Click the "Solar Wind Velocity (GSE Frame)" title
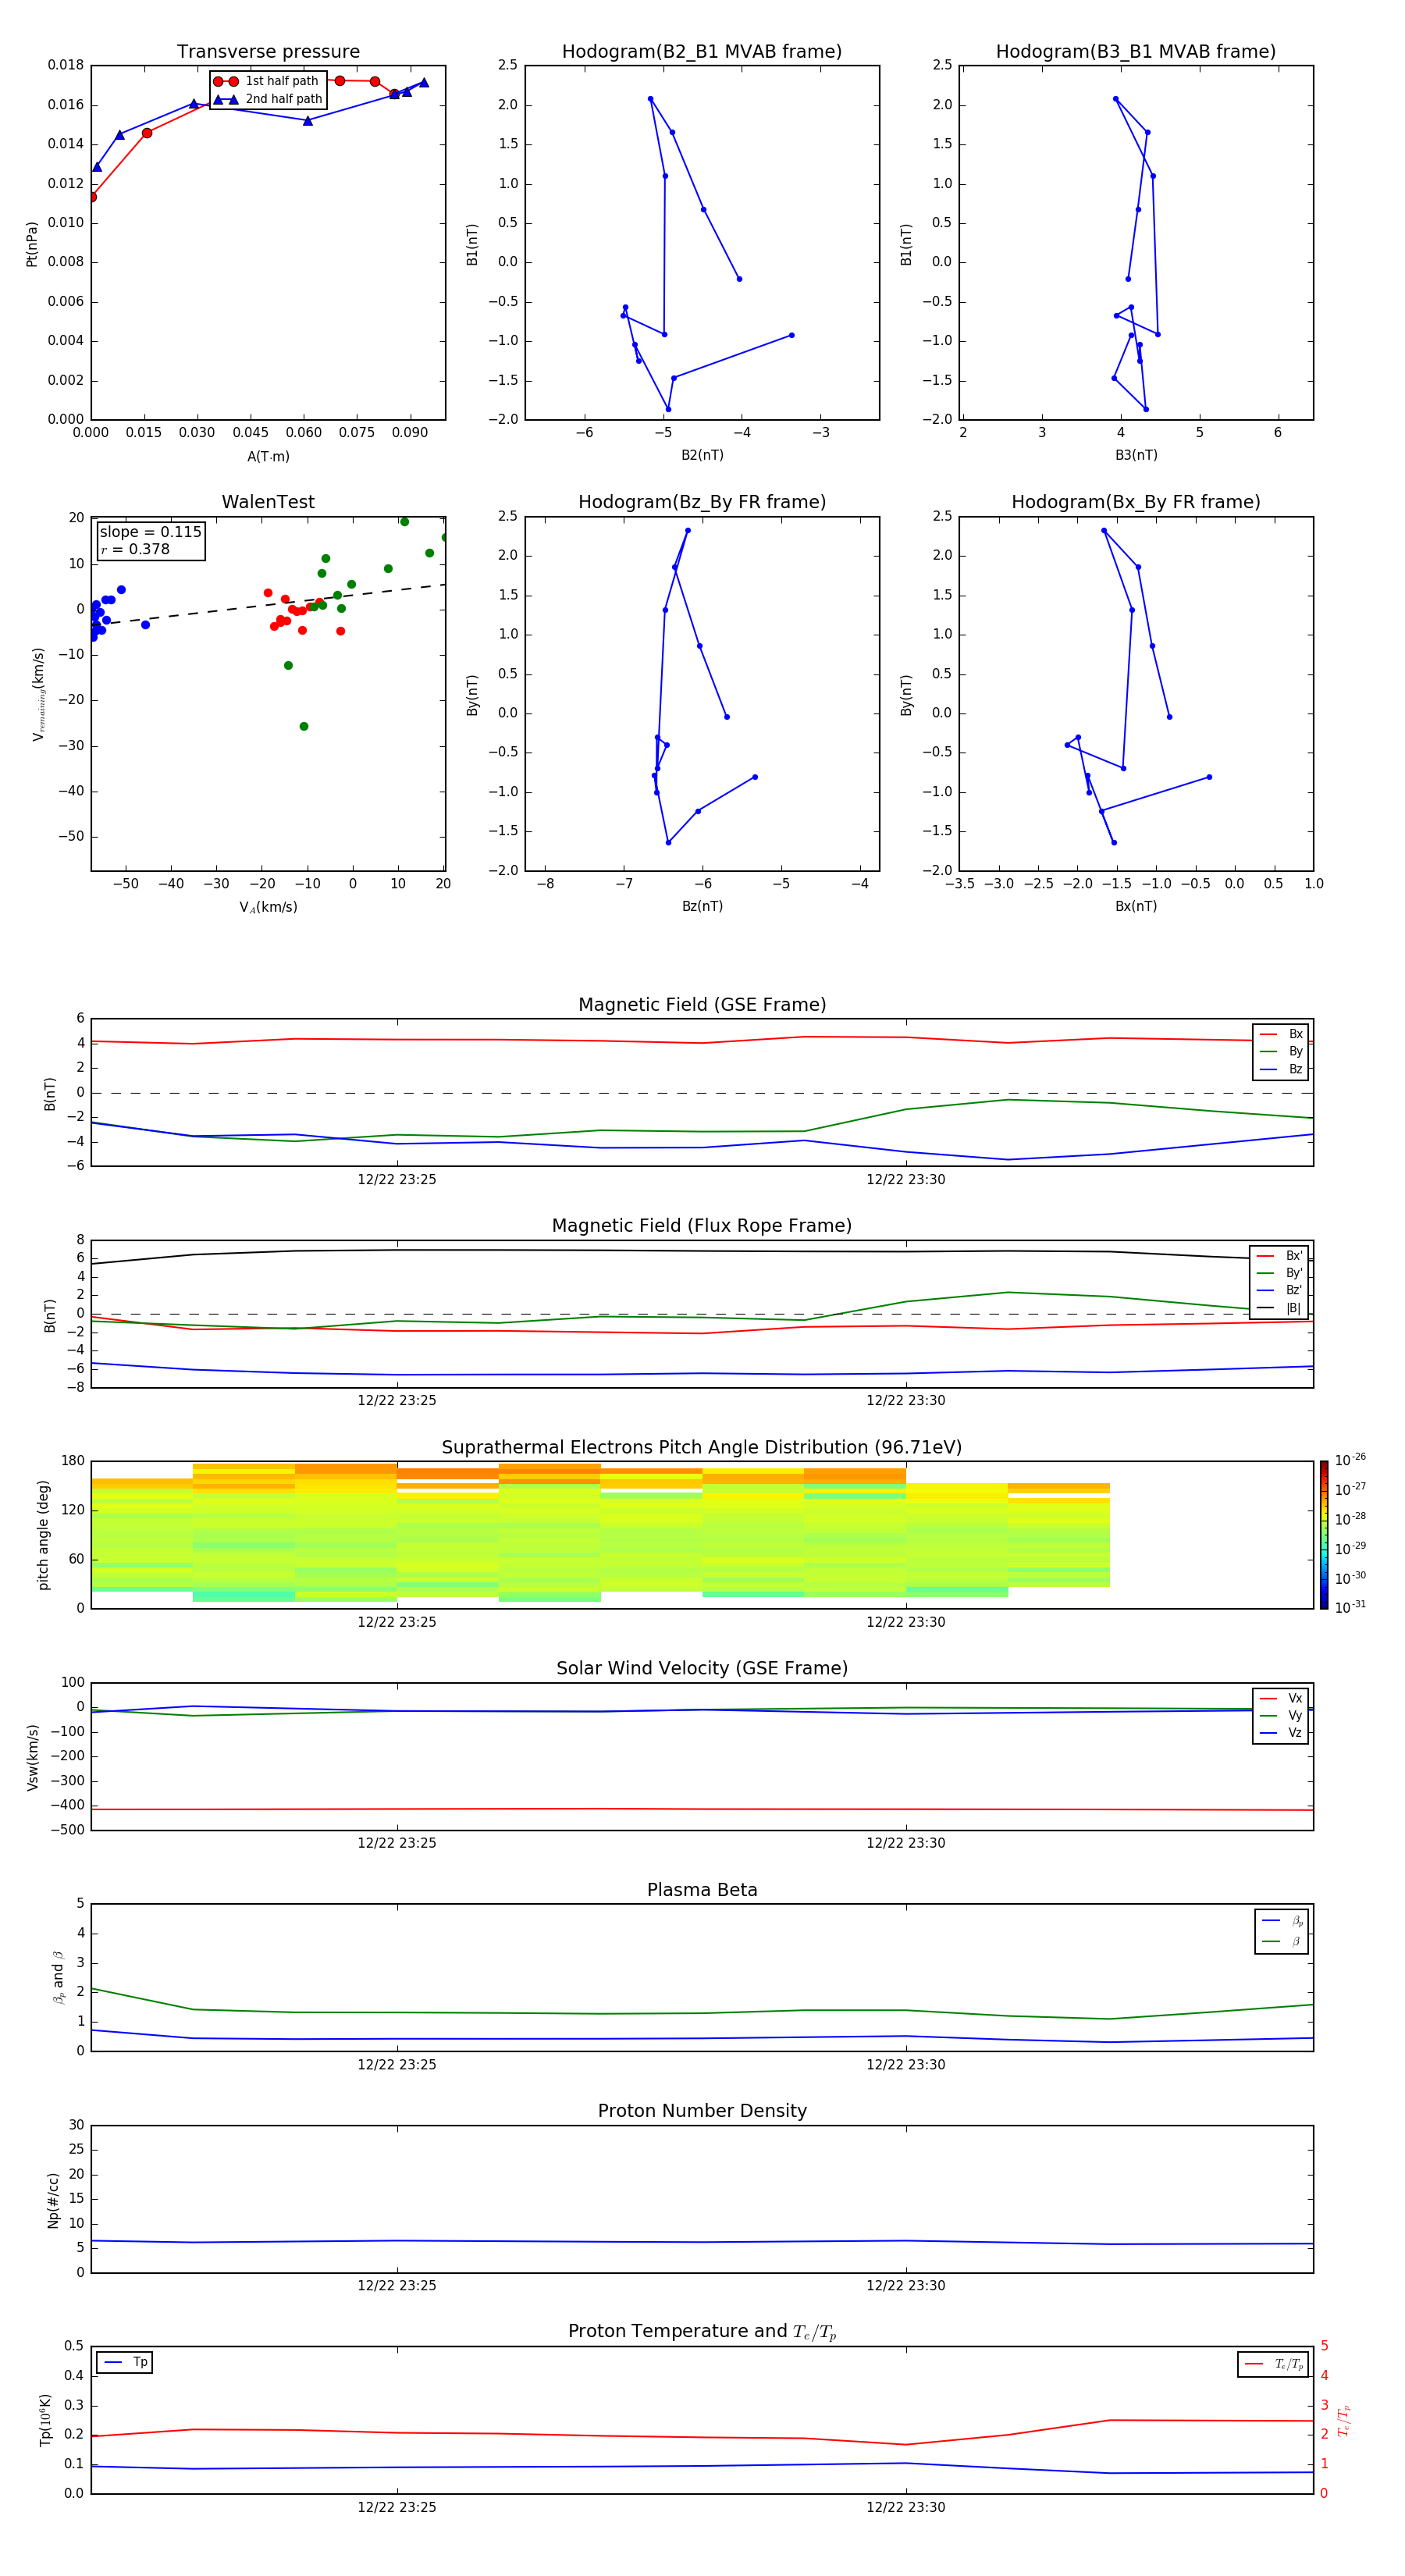 (702, 1668)
